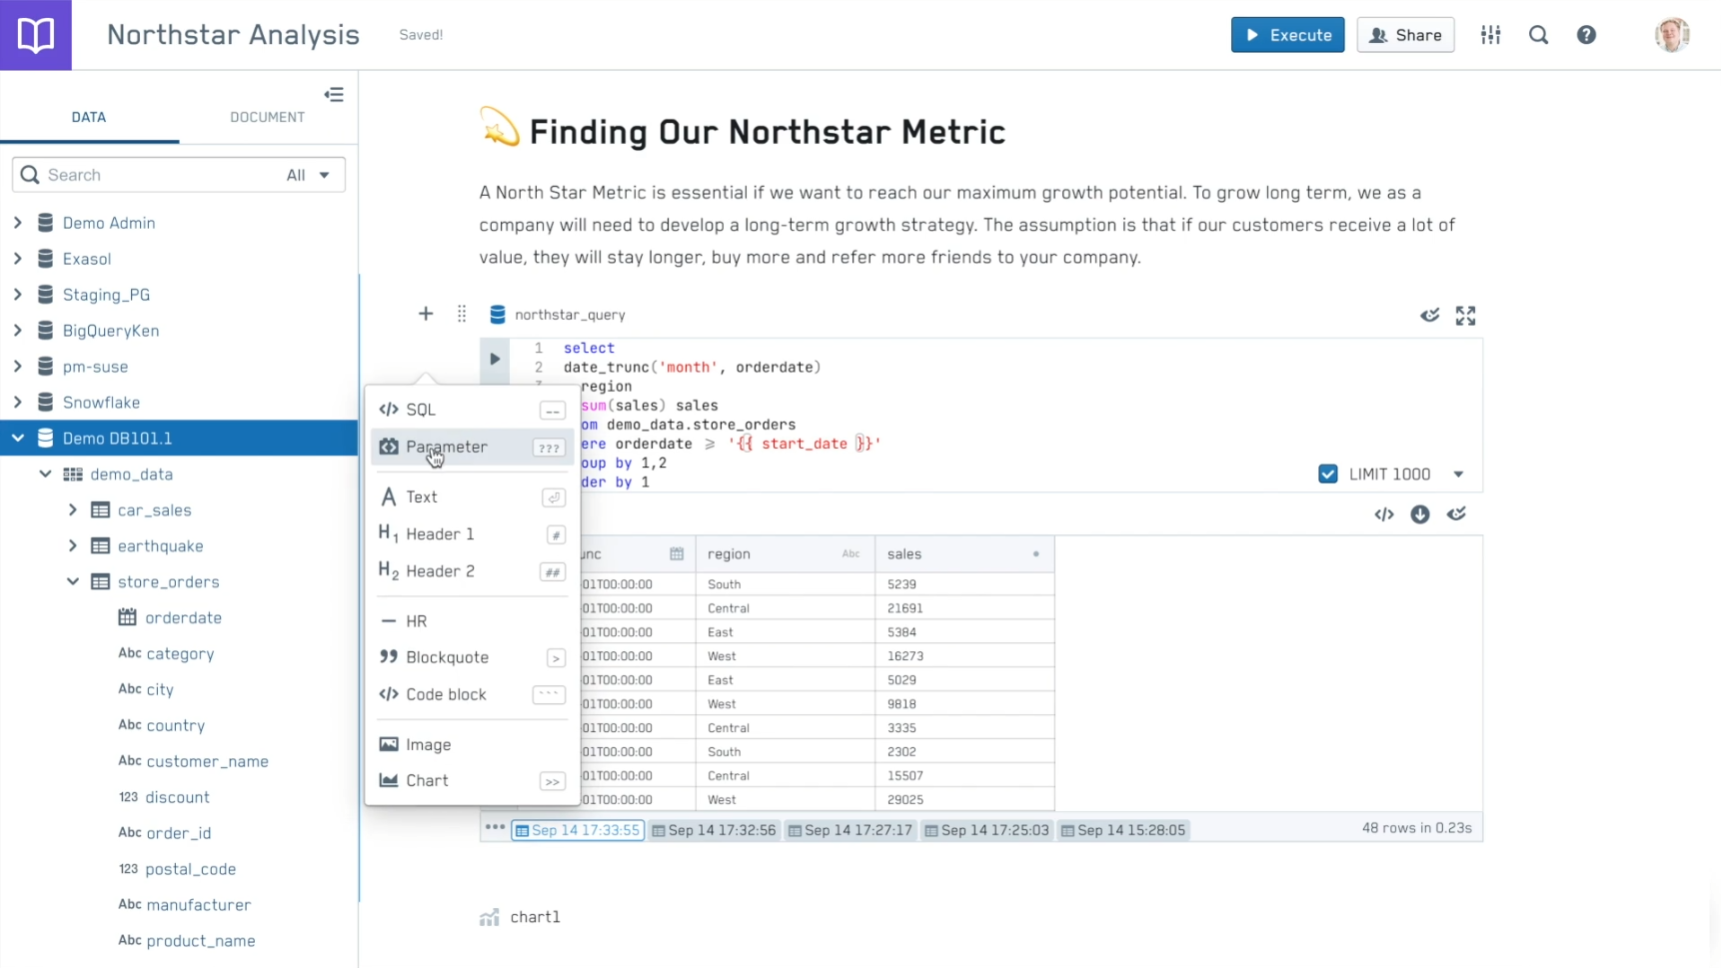
Task: Open the All filter dropdown in search
Action: 308,175
